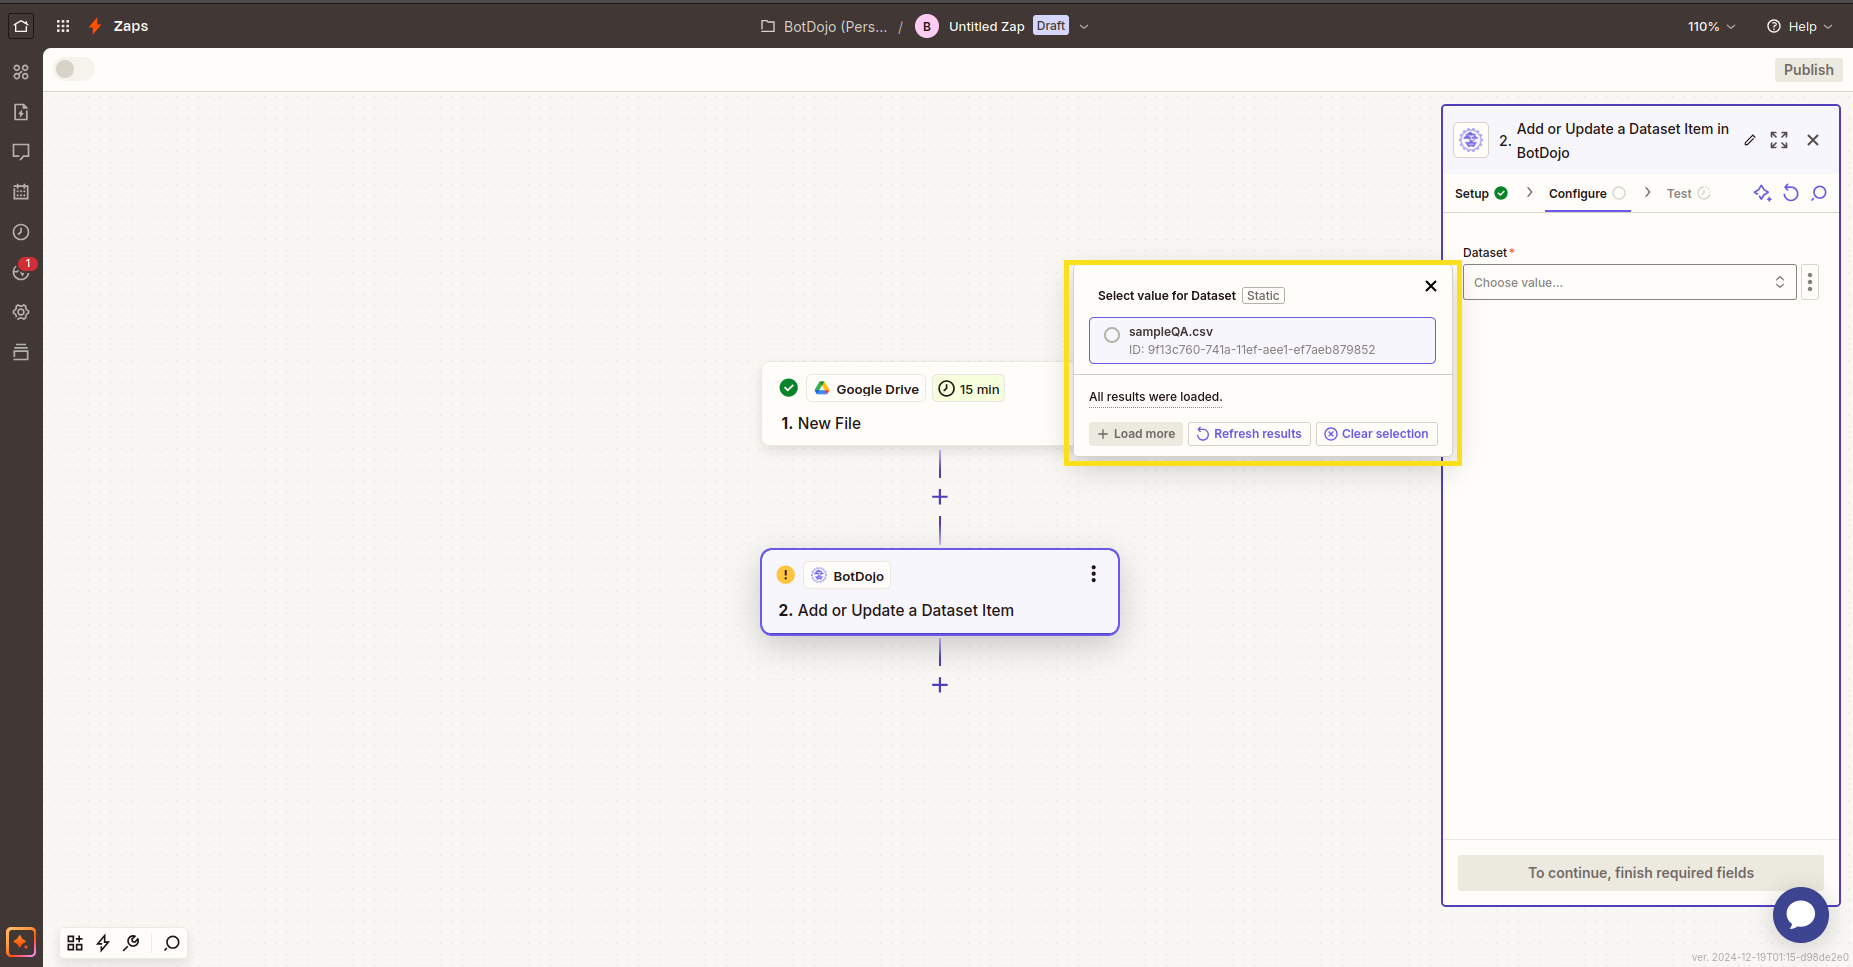Go to the Zapier home icon
This screenshot has width=1853, height=967.
pyautogui.click(x=21, y=26)
